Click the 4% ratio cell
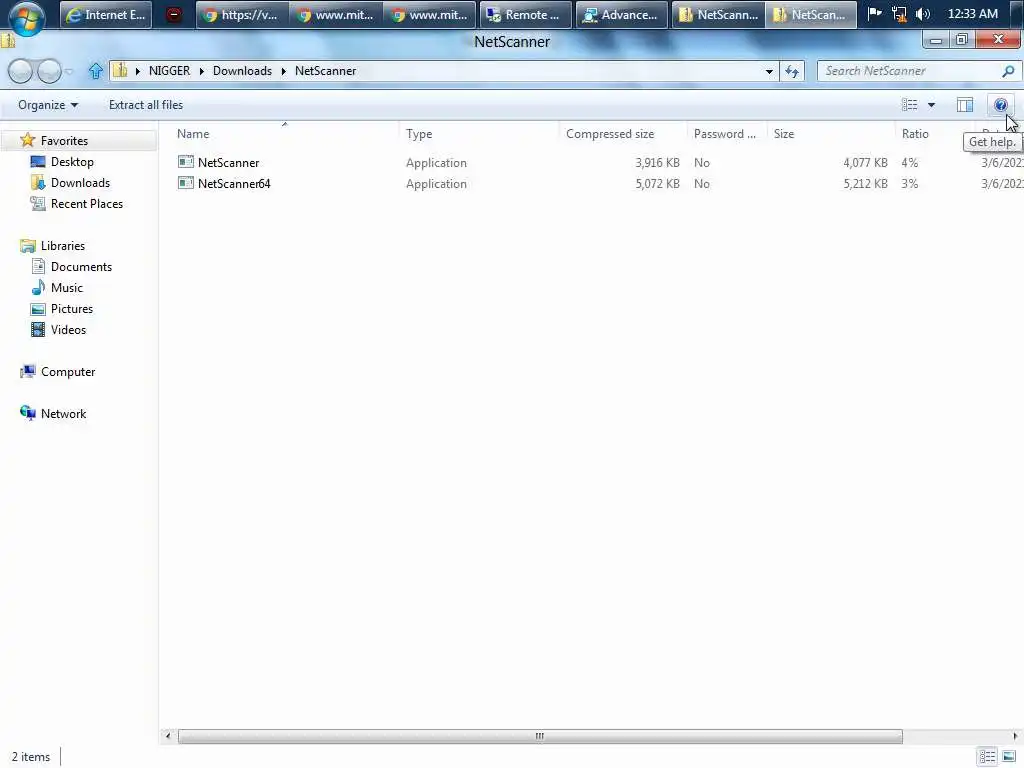Viewport: 1024px width, 768px height. pyautogui.click(x=909, y=163)
